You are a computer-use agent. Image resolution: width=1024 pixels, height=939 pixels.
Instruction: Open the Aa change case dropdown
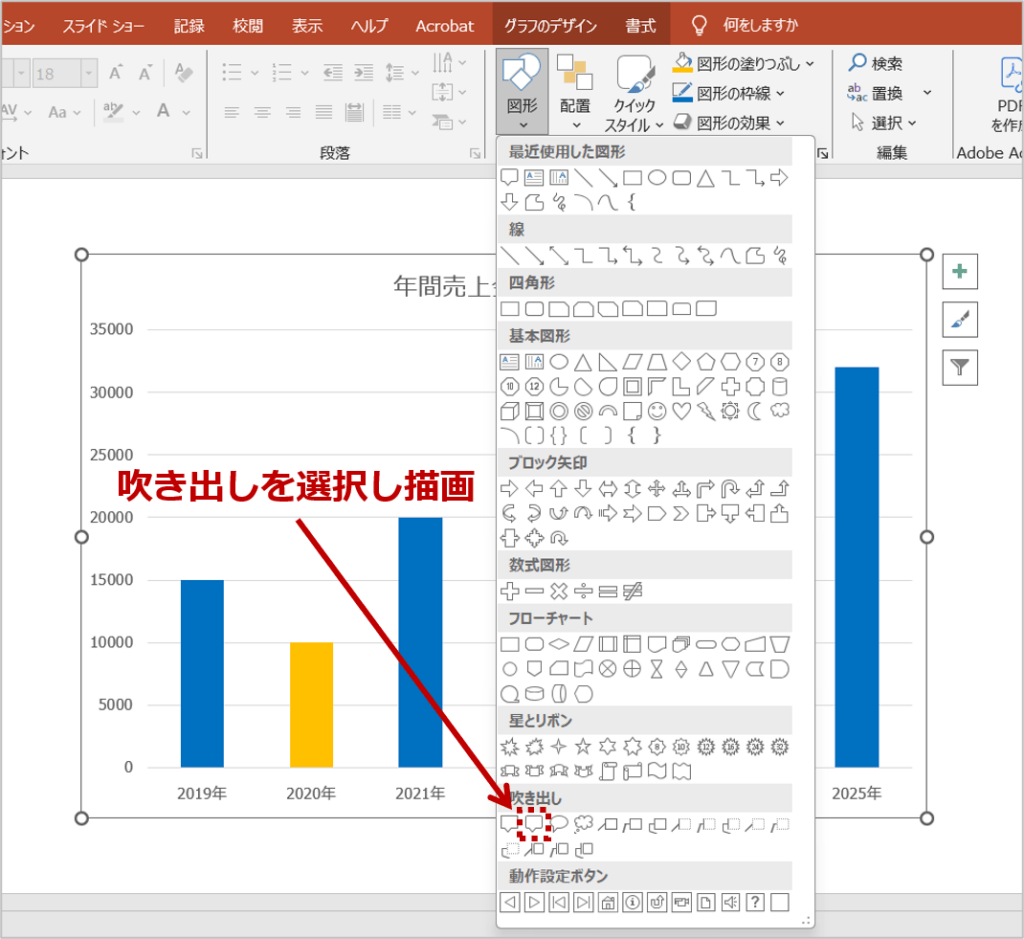point(64,112)
